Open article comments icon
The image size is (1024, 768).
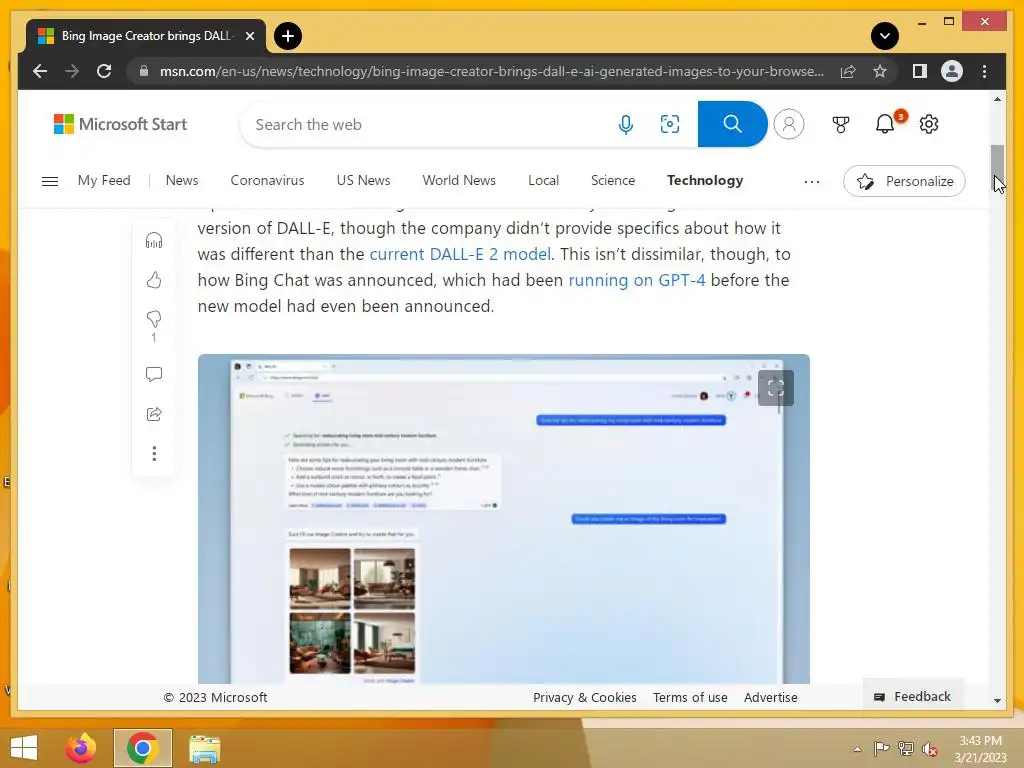pos(154,374)
